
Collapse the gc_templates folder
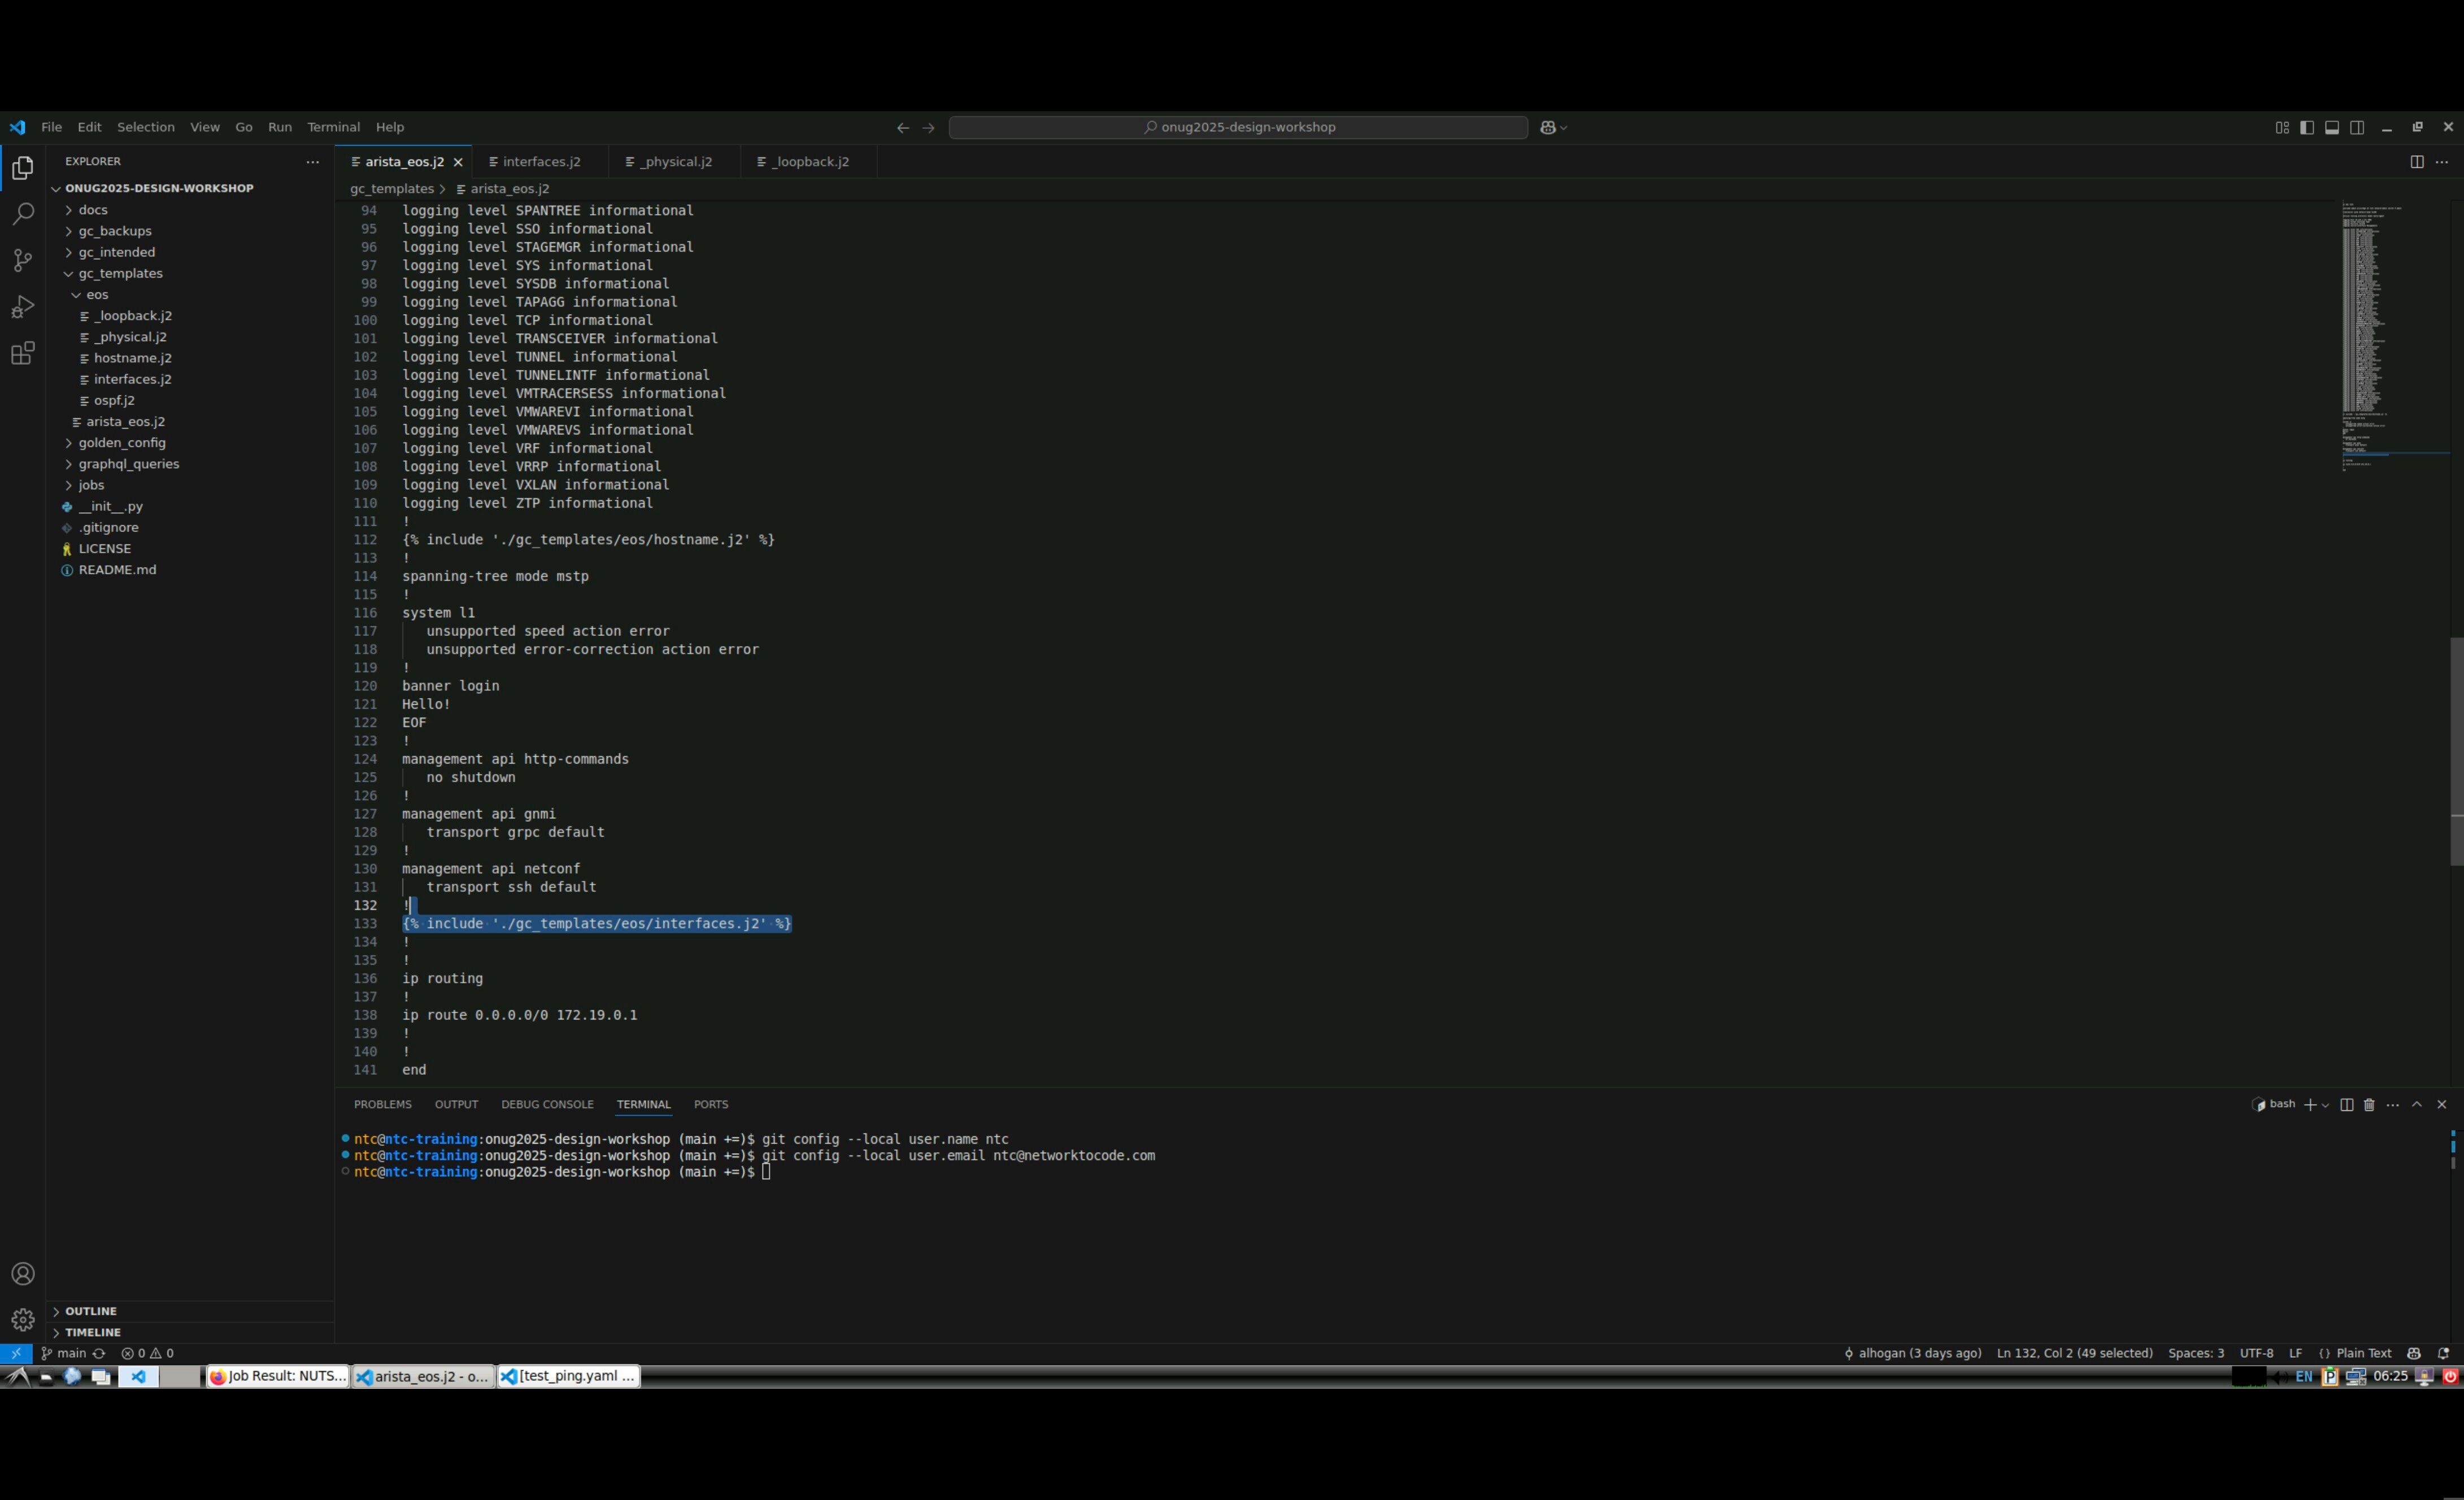(120, 273)
